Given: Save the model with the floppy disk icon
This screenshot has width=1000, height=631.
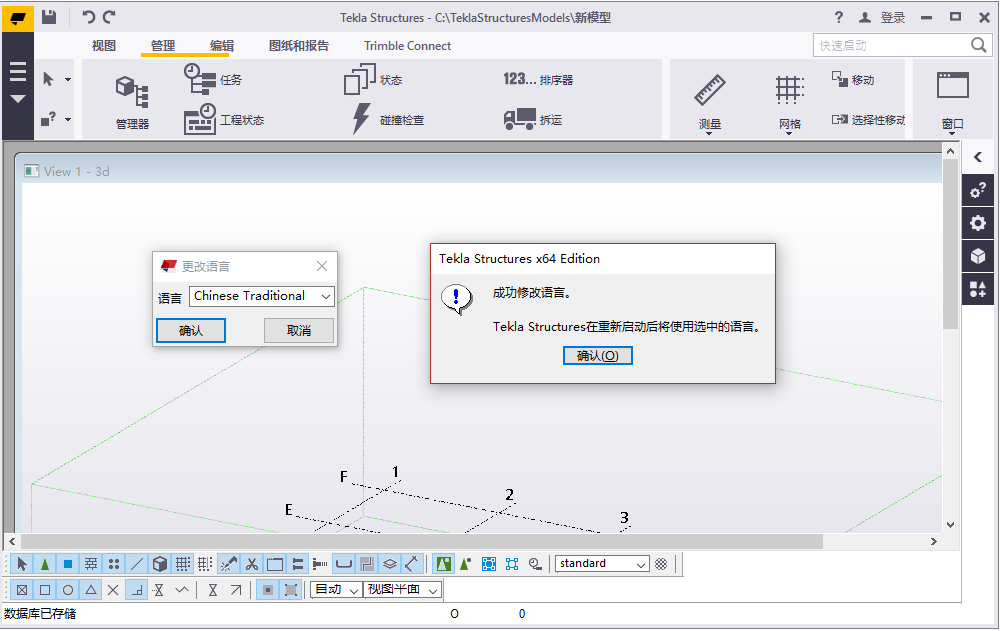Looking at the screenshot, I should [x=49, y=17].
